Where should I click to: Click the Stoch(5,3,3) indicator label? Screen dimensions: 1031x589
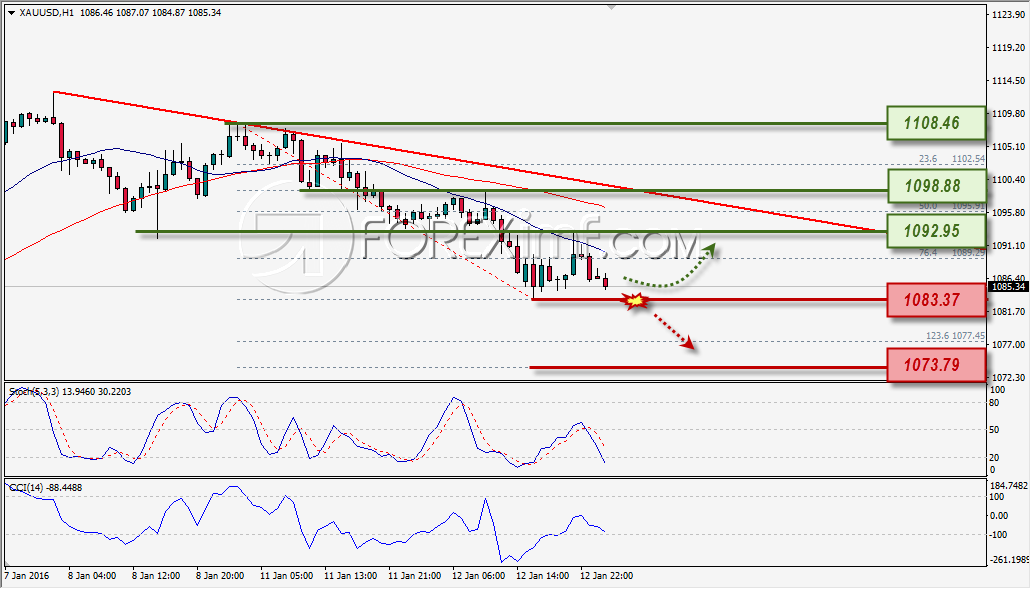point(34,392)
